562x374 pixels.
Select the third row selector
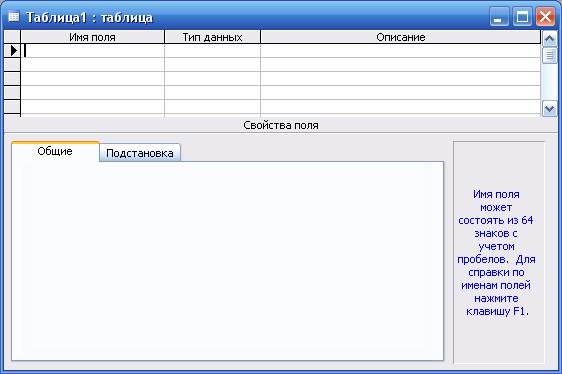tap(13, 79)
